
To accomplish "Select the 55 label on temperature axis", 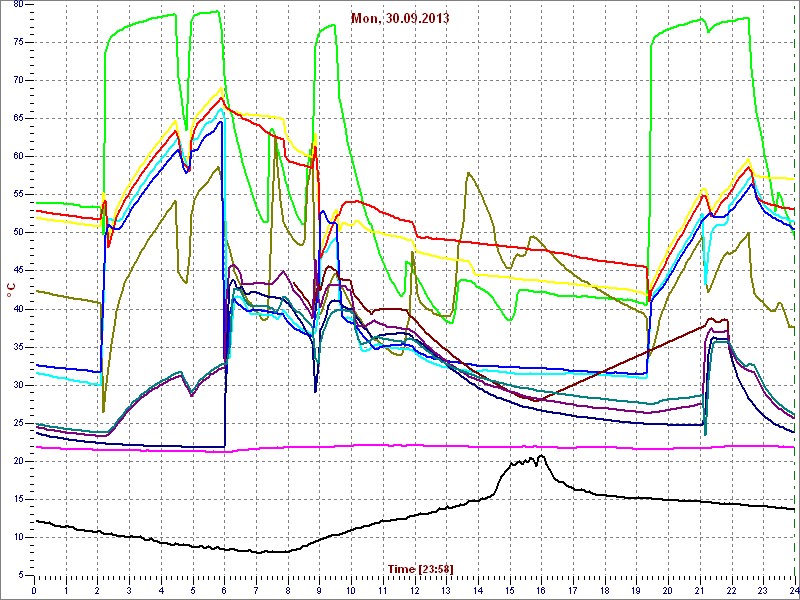I will (17, 195).
